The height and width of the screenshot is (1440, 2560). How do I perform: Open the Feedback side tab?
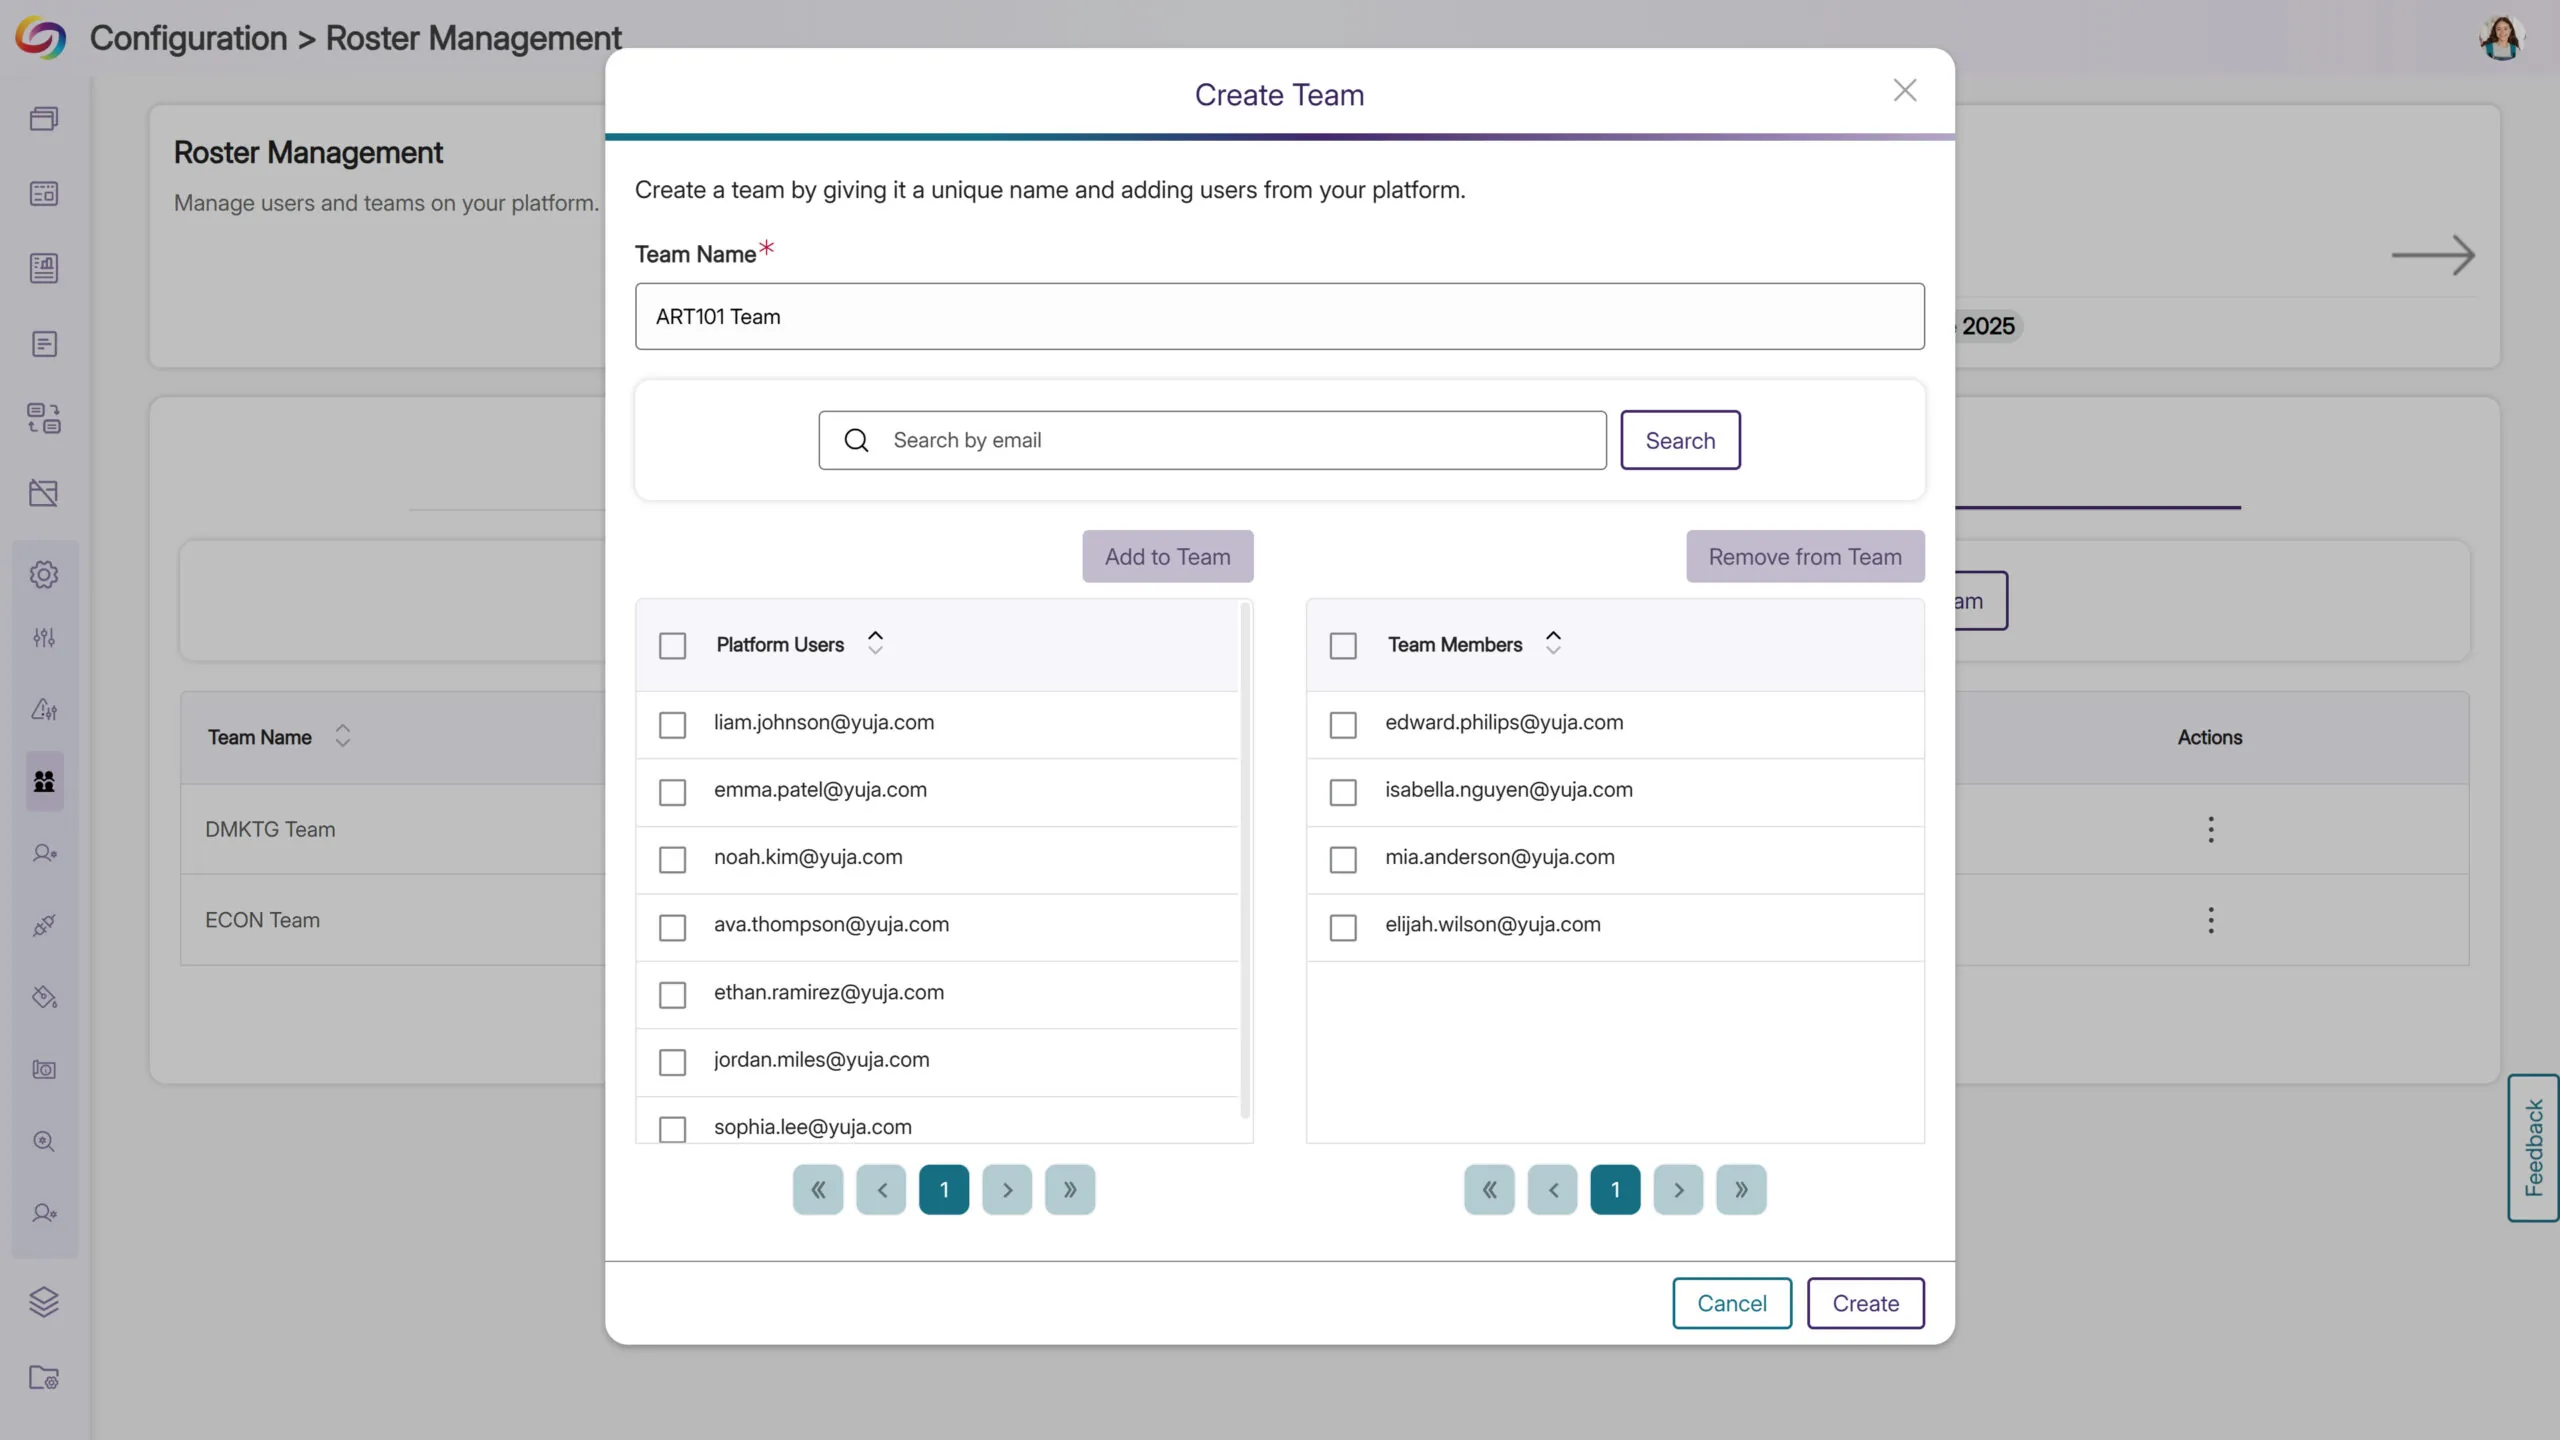(2533, 1147)
